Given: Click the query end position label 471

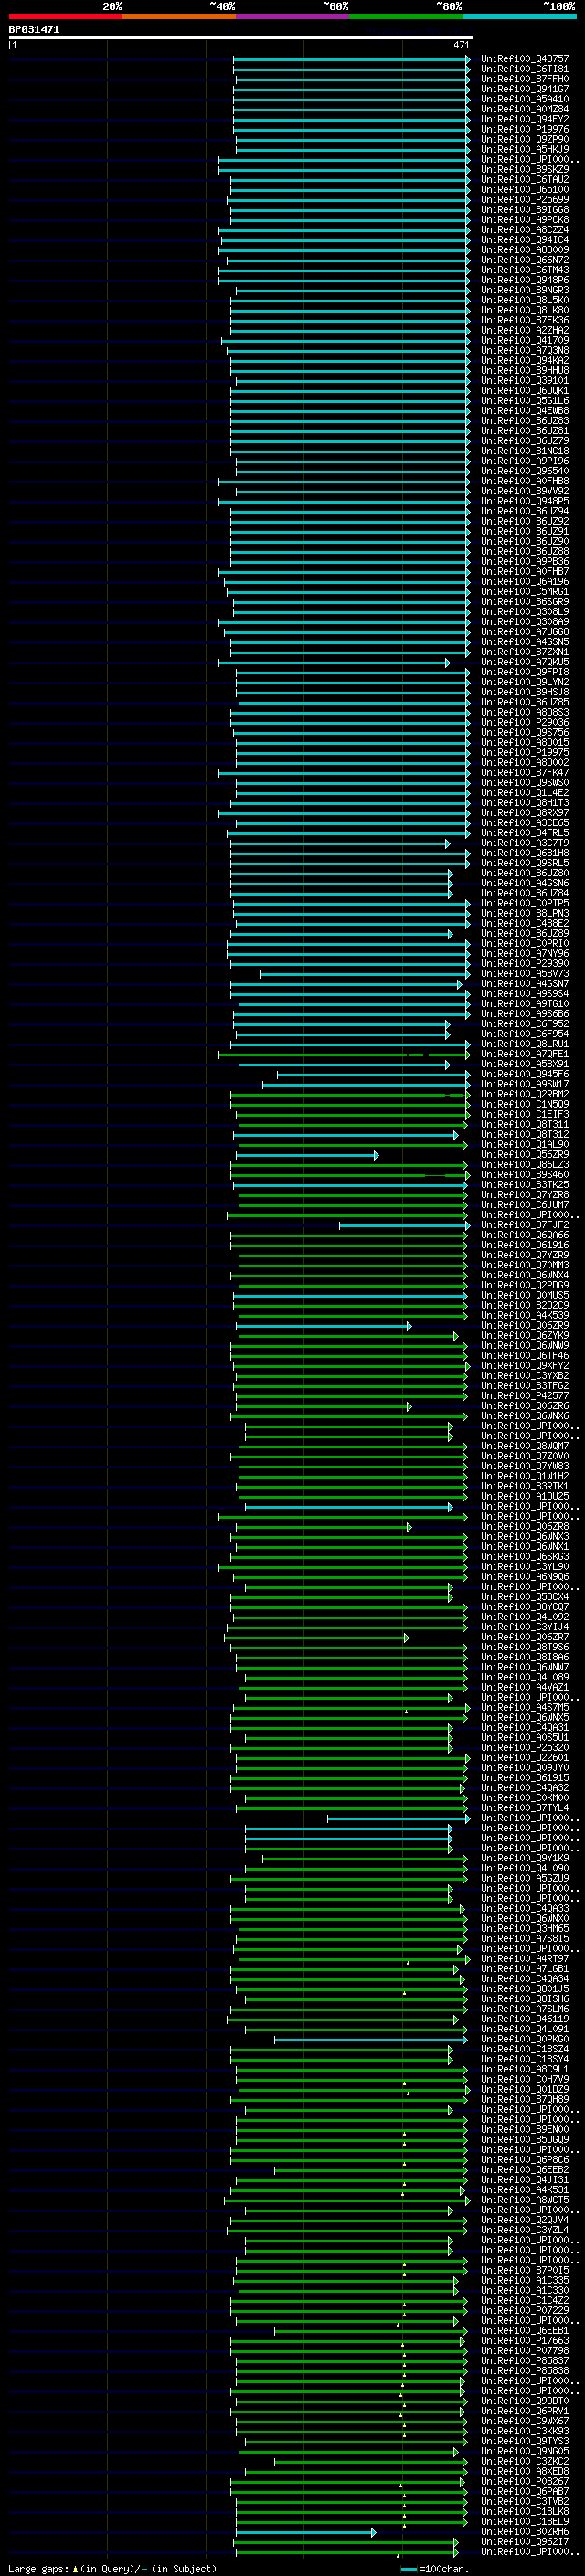Looking at the screenshot, I should tap(461, 45).
